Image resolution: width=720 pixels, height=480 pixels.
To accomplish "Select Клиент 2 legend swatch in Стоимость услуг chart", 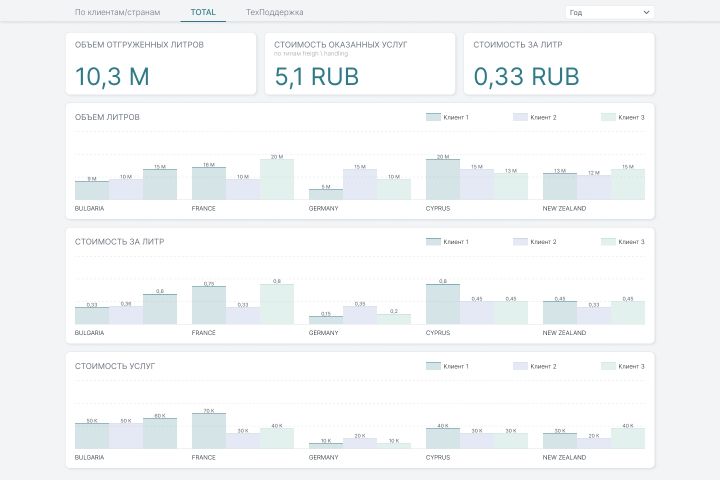I will pos(520,366).
